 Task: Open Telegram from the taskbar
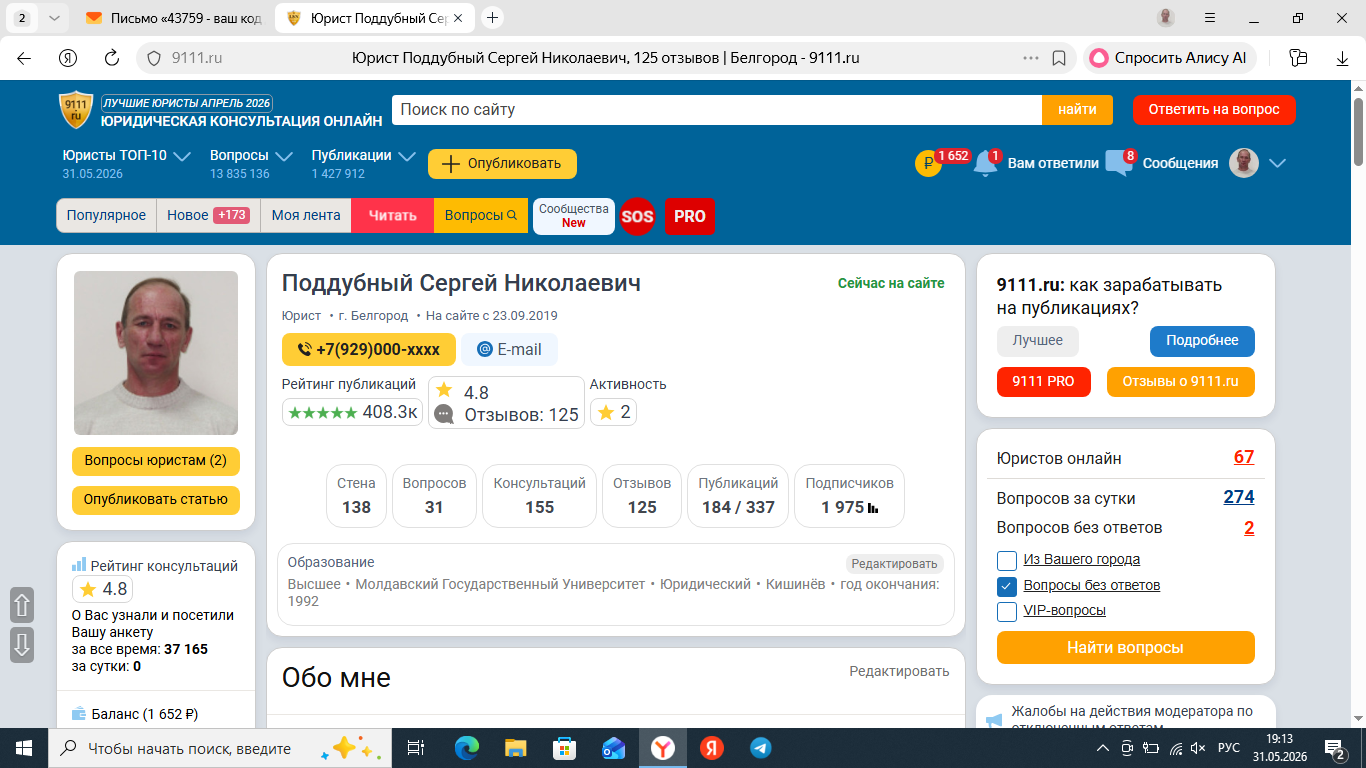(x=760, y=747)
